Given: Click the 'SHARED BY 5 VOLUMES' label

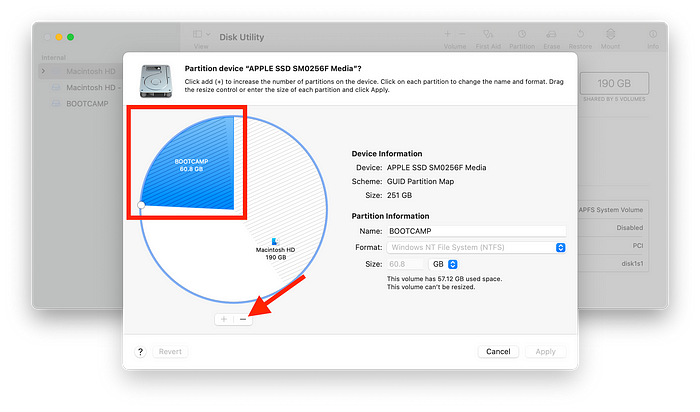Looking at the screenshot, I should click(x=614, y=99).
